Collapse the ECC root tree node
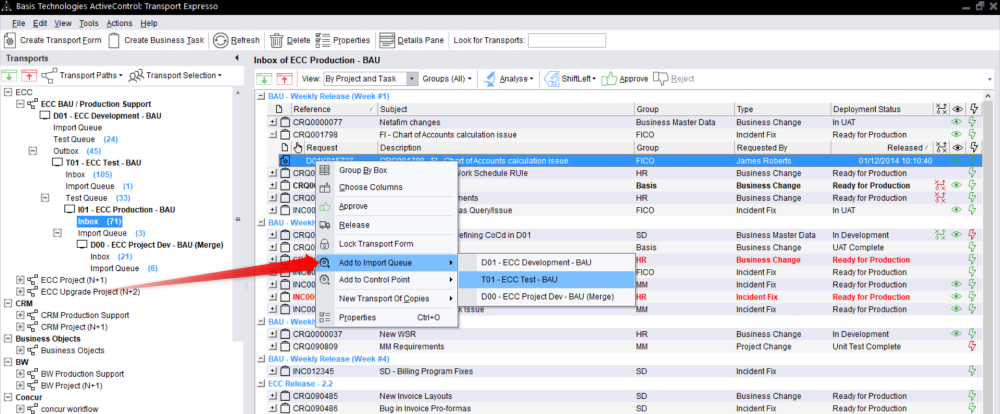Screen dimensions: 1000x414 pos(8,92)
